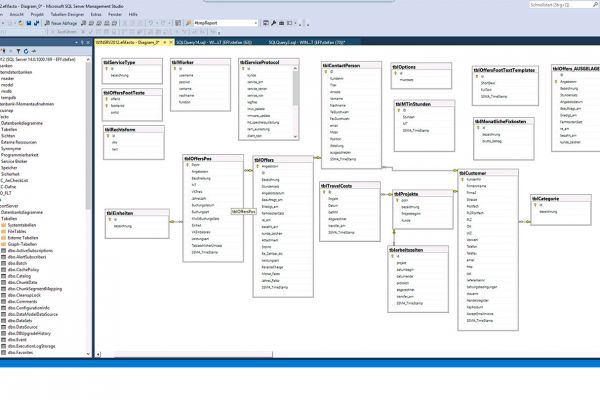Open the #tmpReport database combo box
The image size is (600, 400).
pos(226,23)
